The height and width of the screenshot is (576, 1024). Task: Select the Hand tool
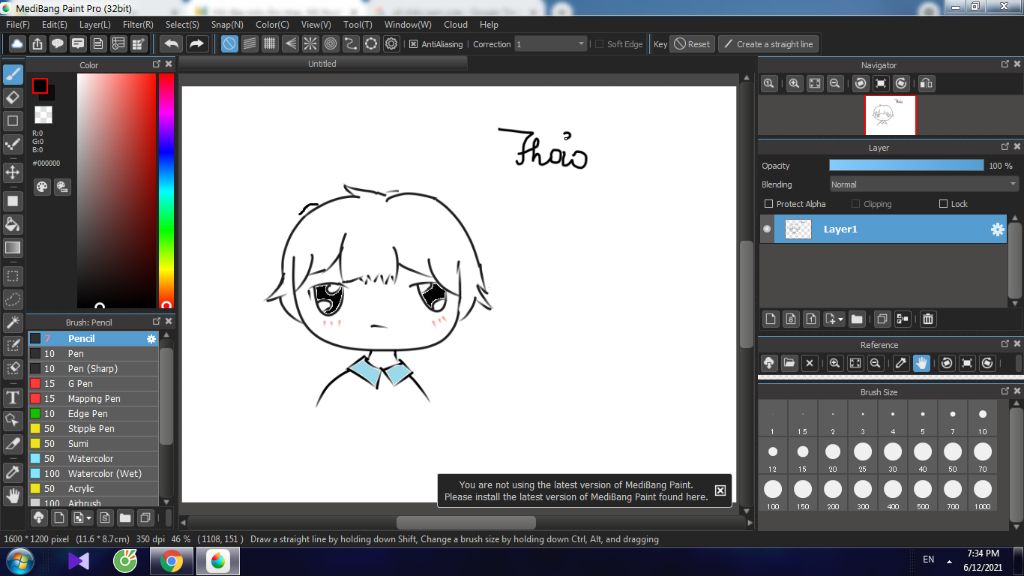[x=13, y=496]
